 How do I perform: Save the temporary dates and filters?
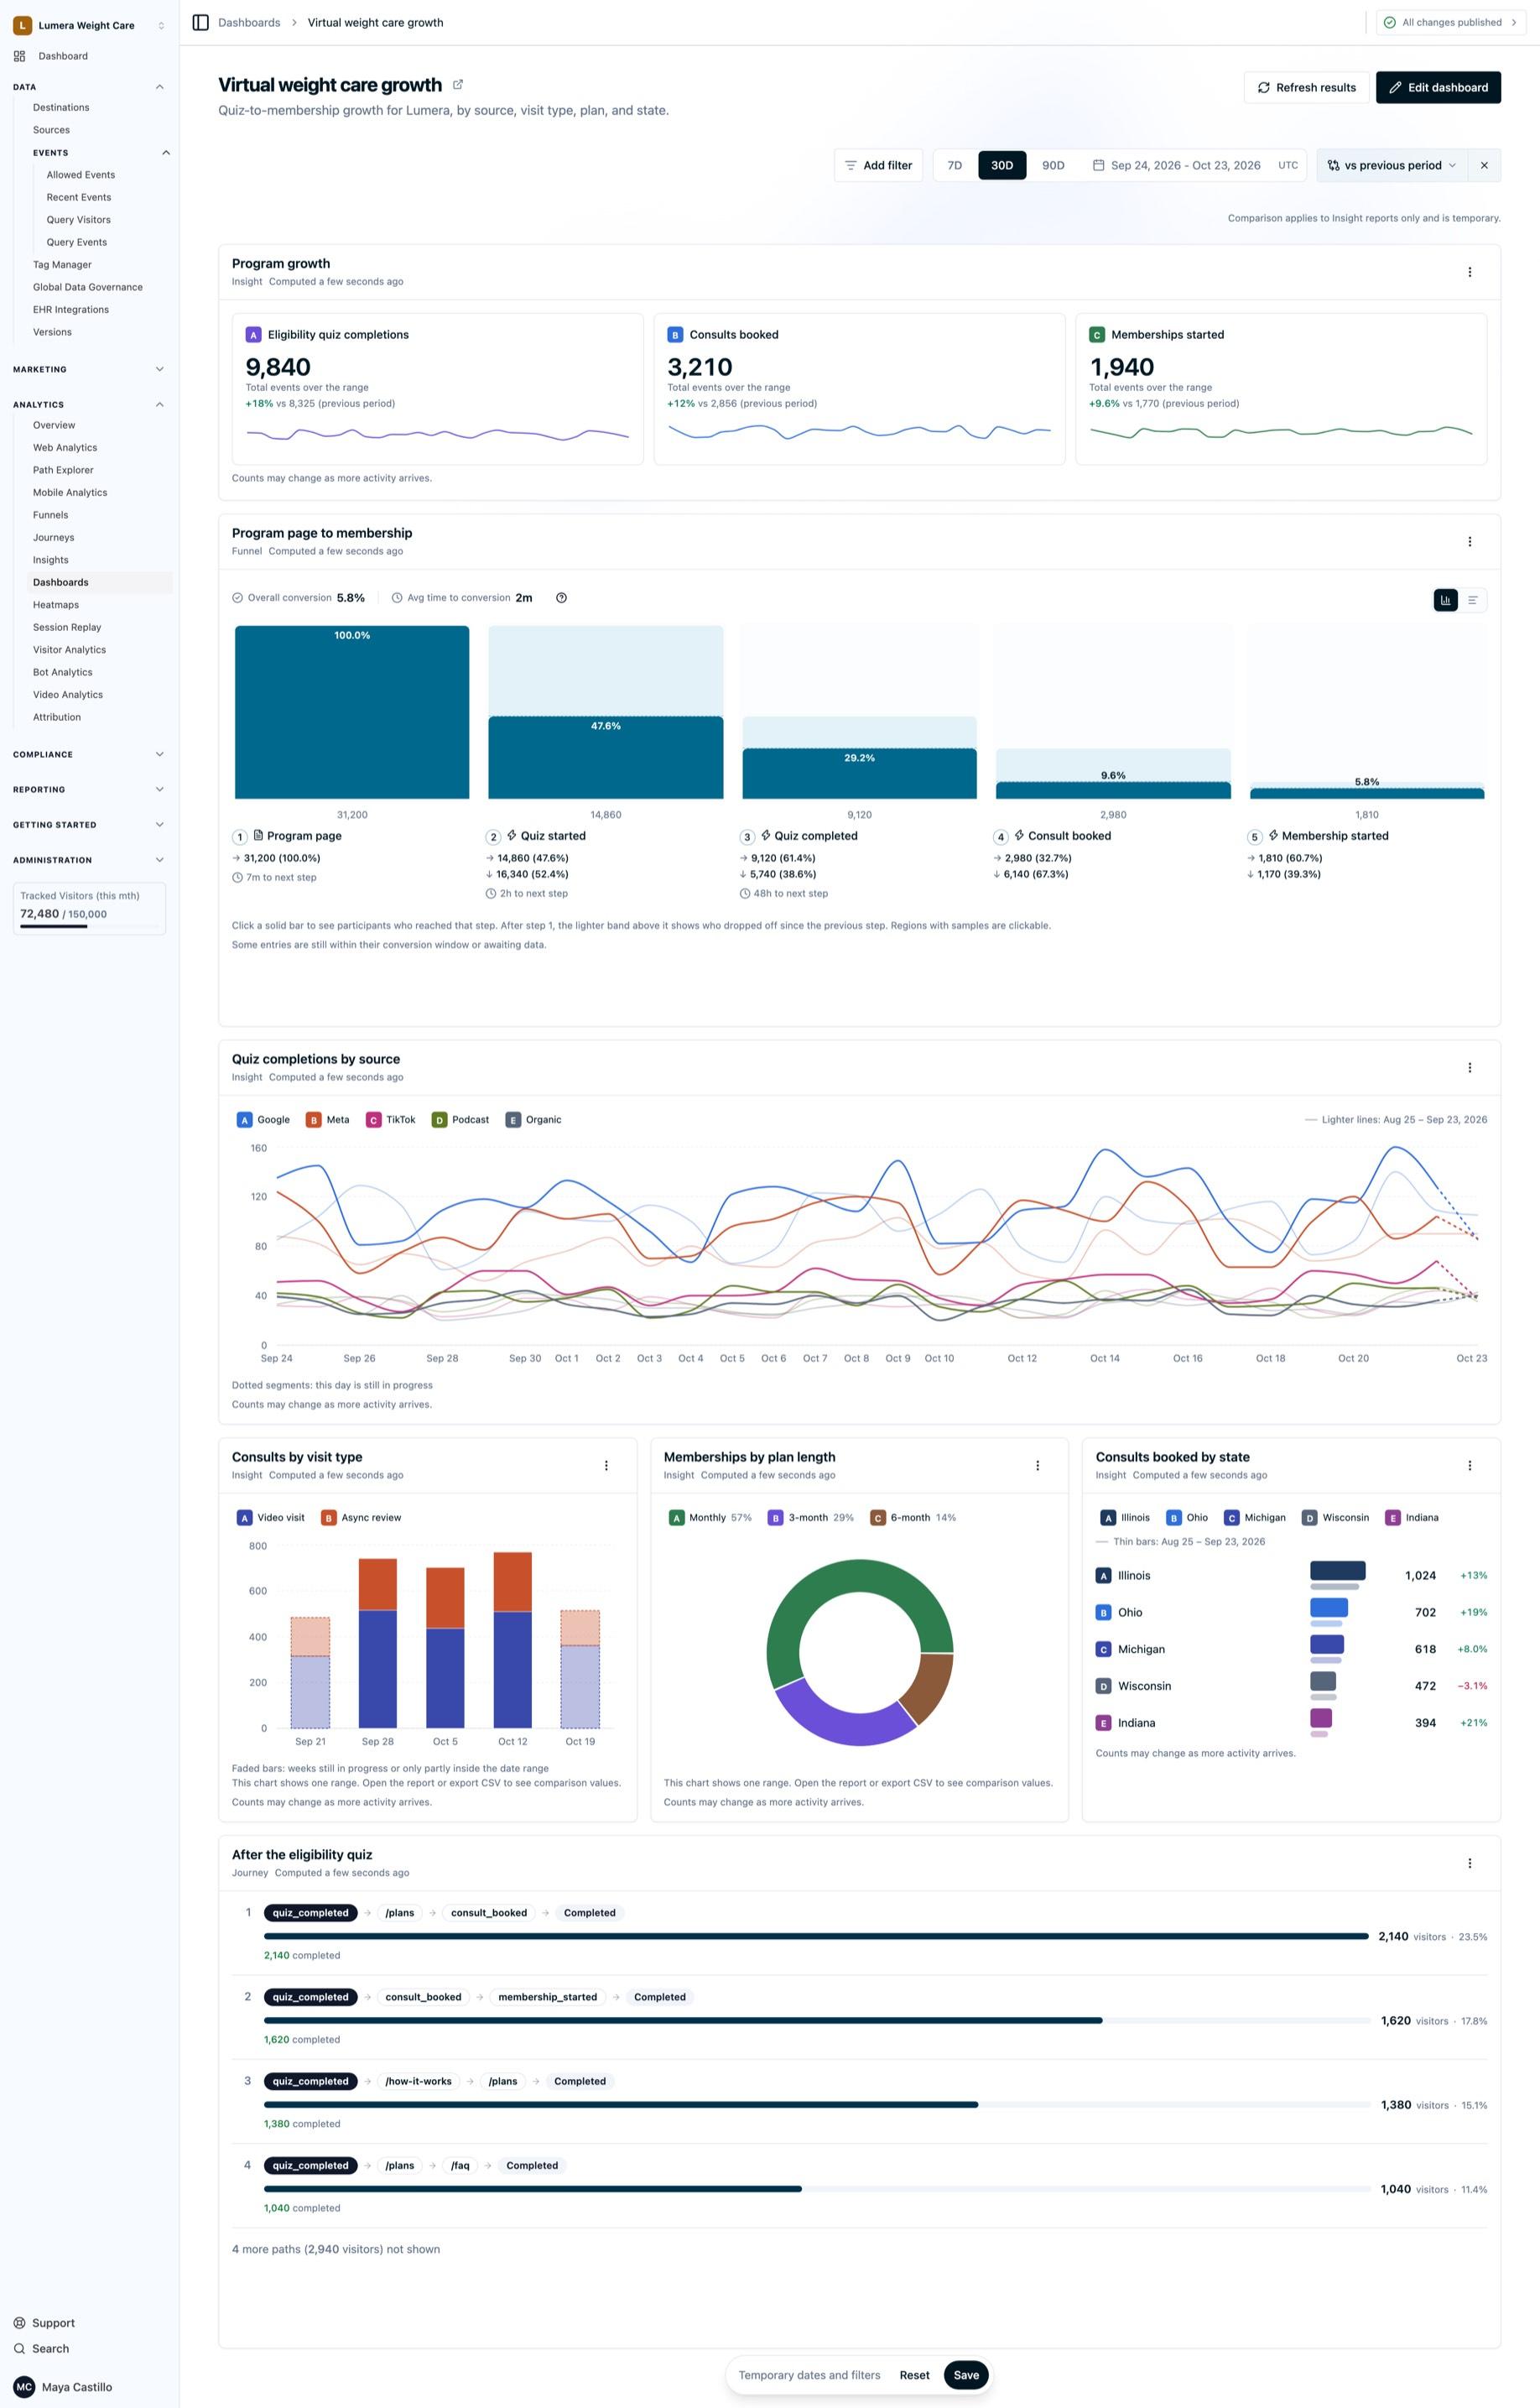click(x=966, y=2375)
